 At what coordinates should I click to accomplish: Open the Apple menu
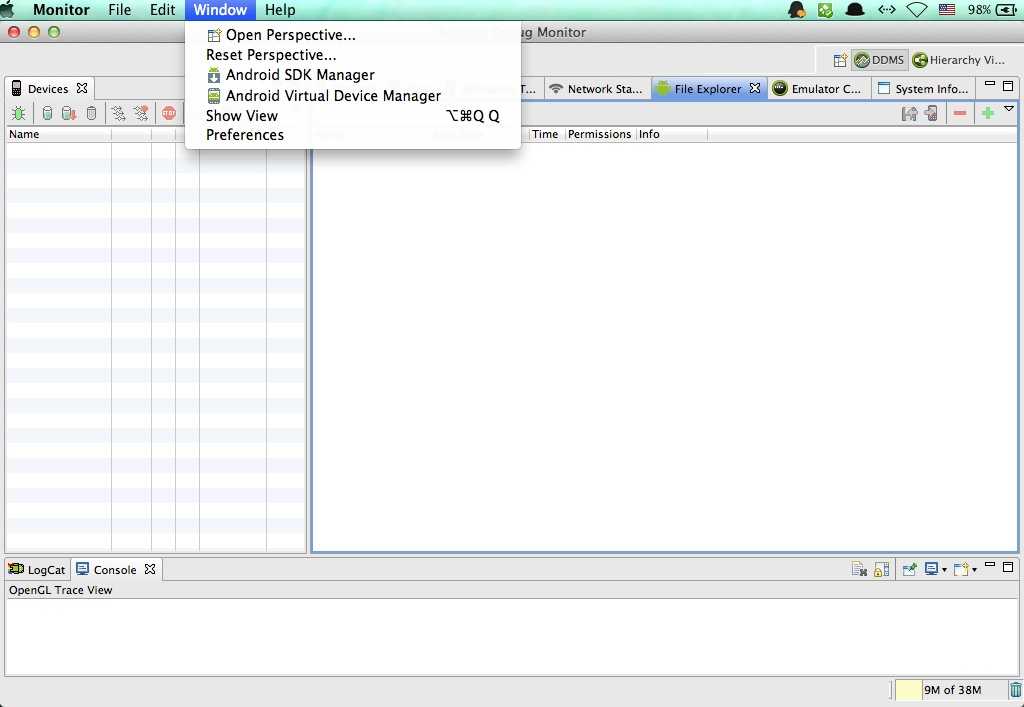point(7,10)
